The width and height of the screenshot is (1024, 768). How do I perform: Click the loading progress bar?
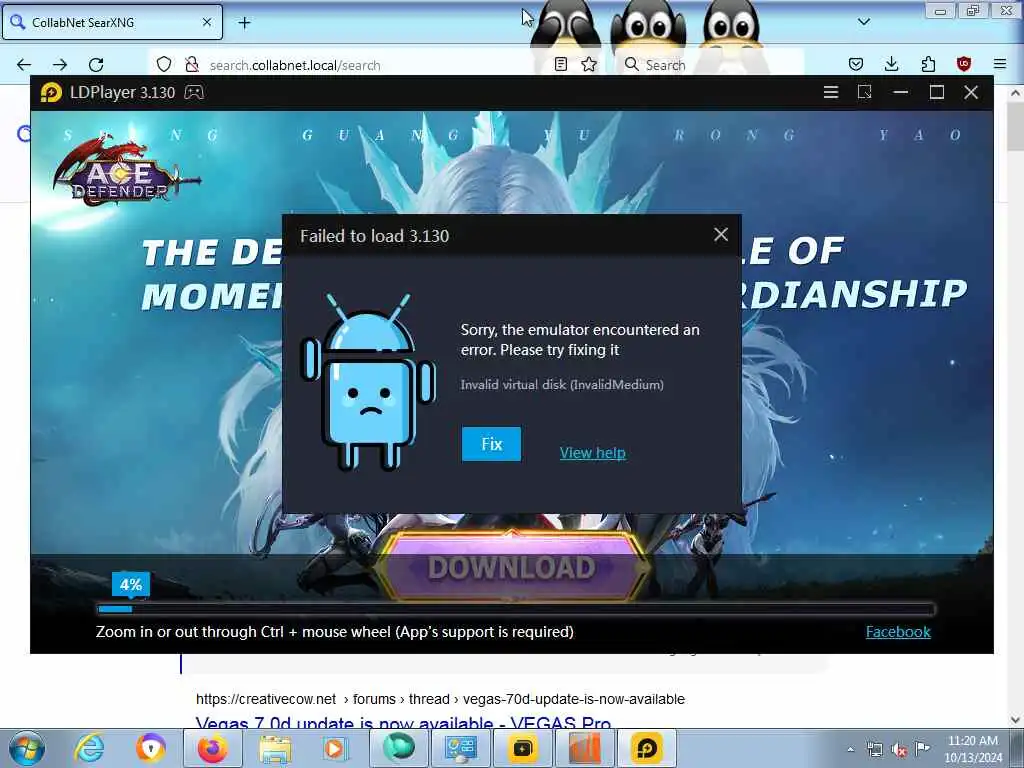(516, 609)
